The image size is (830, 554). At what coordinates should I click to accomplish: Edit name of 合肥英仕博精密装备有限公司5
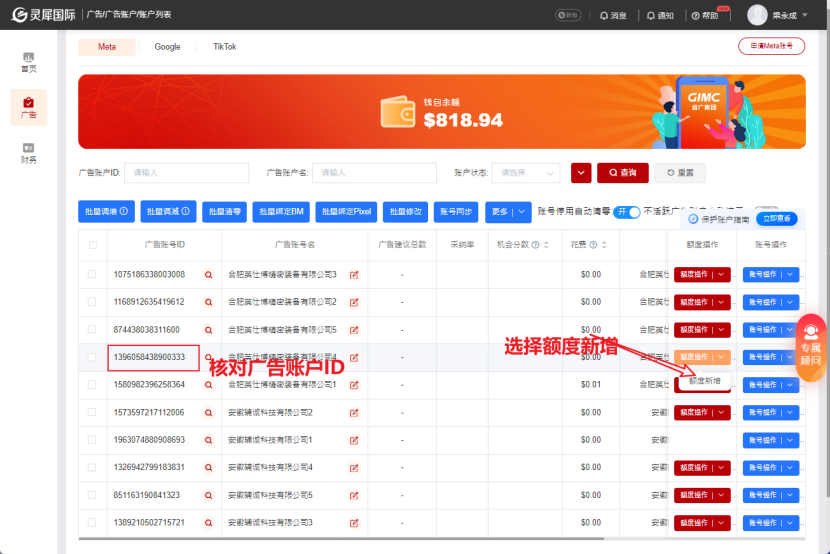point(354,330)
